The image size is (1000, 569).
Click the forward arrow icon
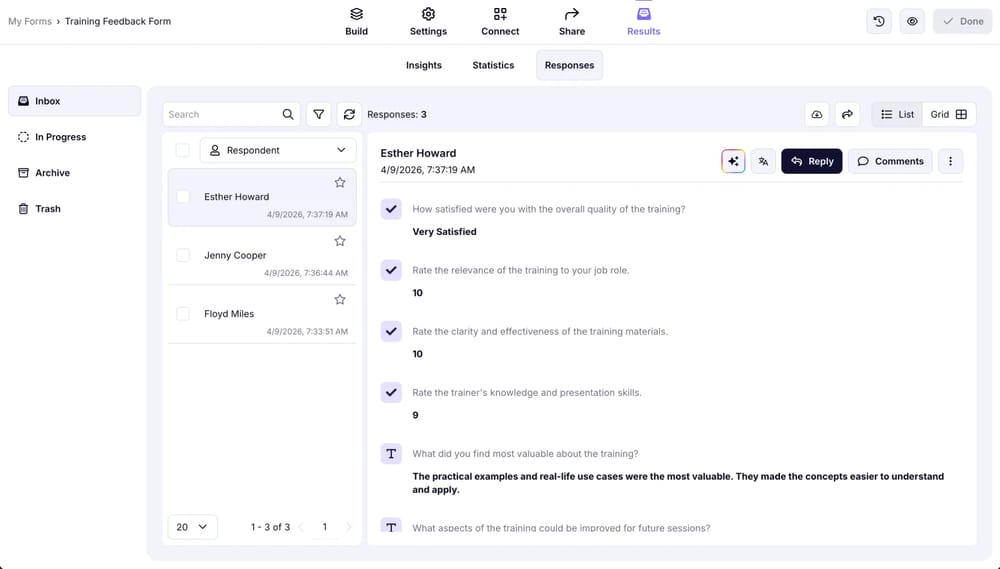click(x=847, y=114)
